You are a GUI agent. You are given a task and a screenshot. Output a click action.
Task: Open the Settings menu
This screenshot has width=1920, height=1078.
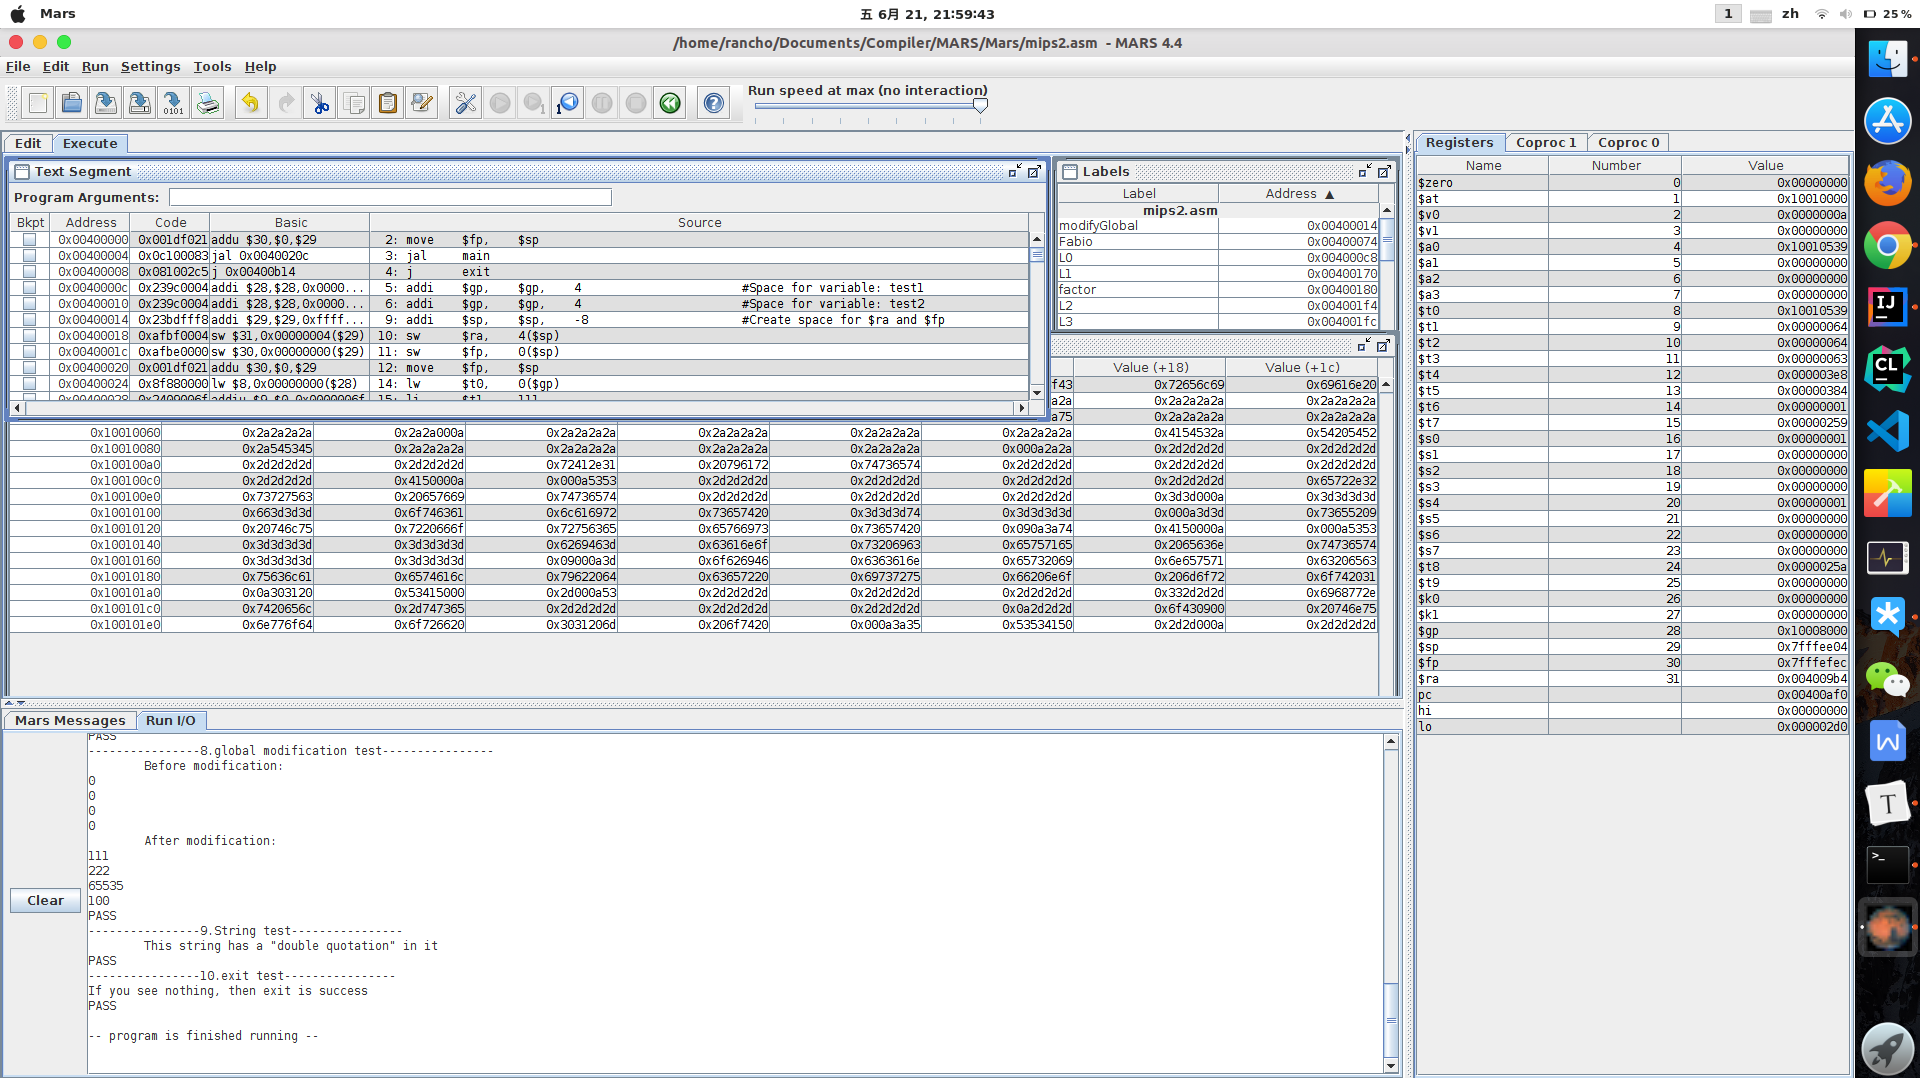(x=151, y=67)
